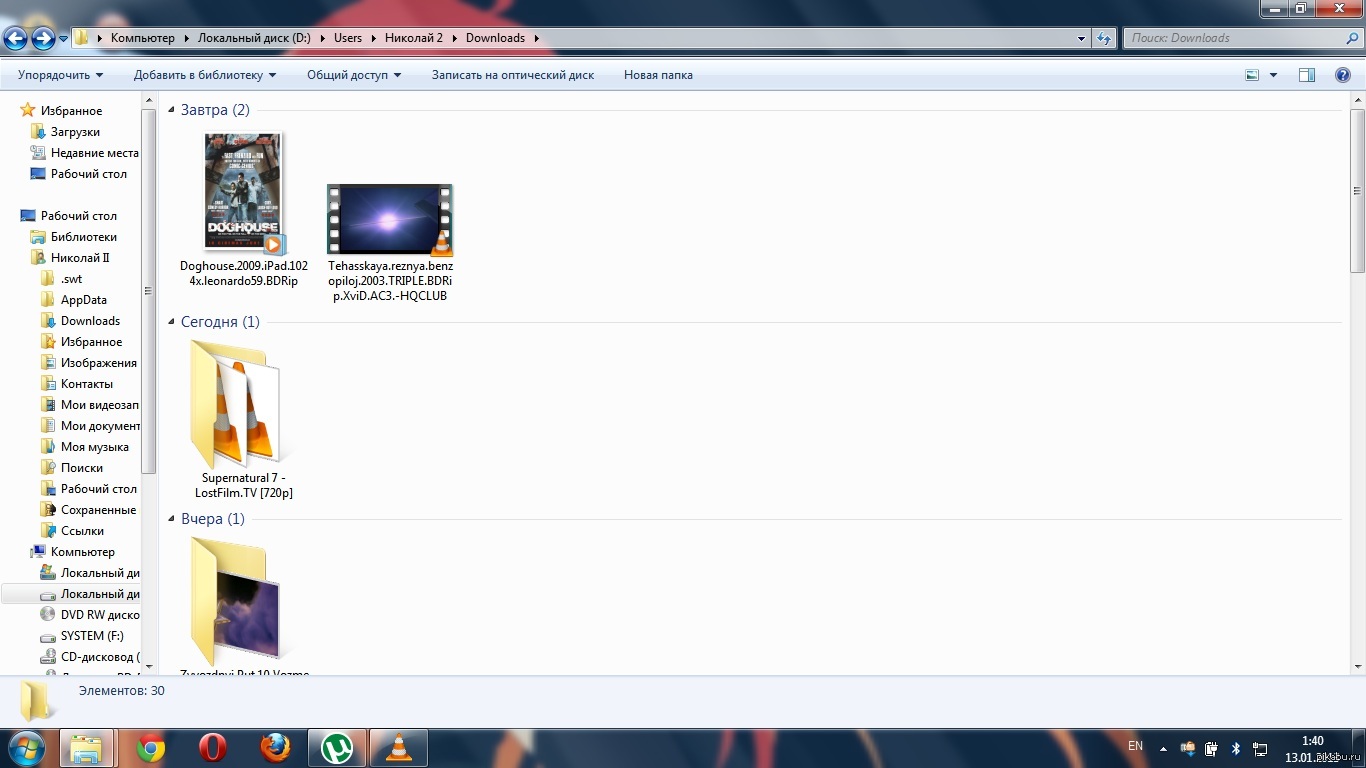Show hidden tray icons arrow
The image size is (1366, 768).
[x=1163, y=748]
